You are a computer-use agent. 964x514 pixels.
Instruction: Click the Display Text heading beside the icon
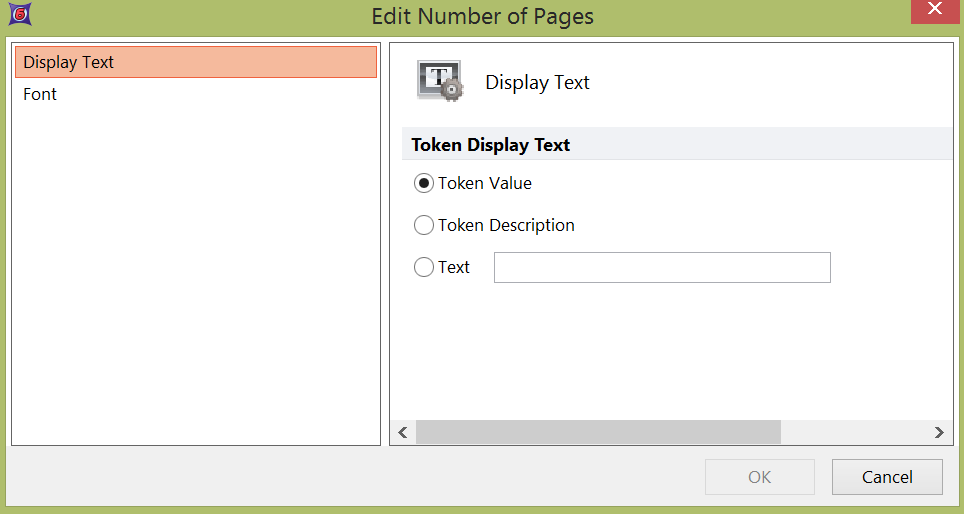tap(537, 83)
